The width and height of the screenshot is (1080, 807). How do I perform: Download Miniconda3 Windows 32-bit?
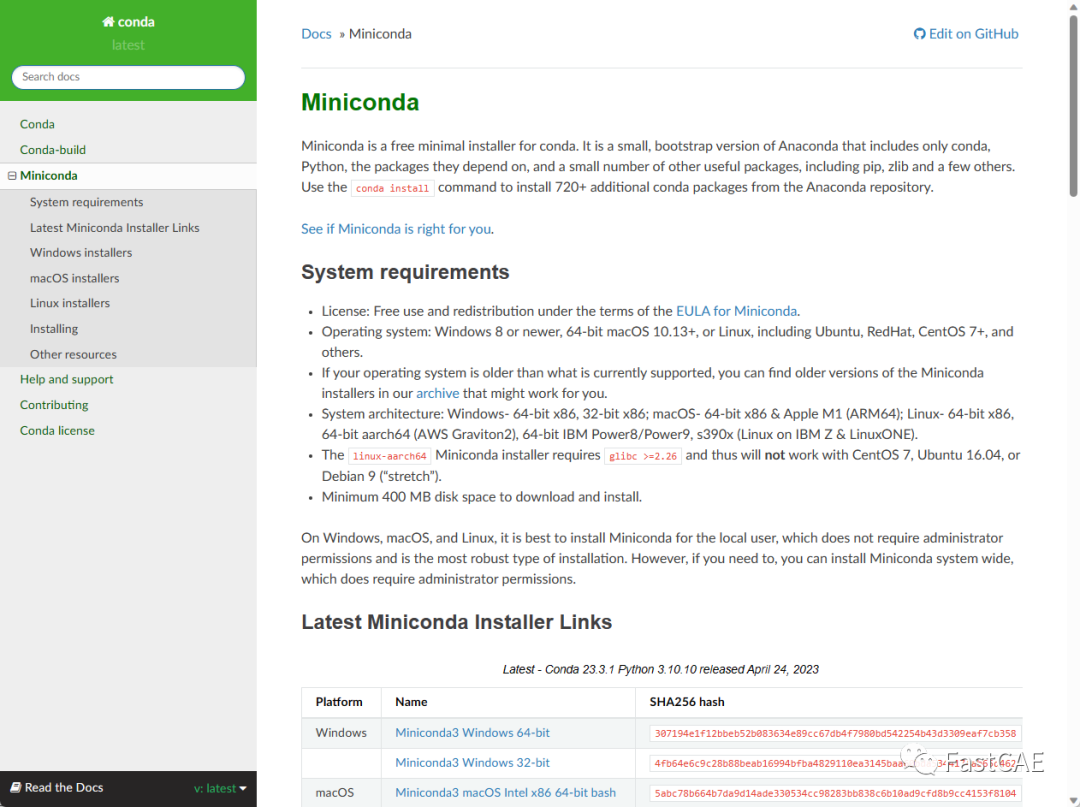point(472,763)
